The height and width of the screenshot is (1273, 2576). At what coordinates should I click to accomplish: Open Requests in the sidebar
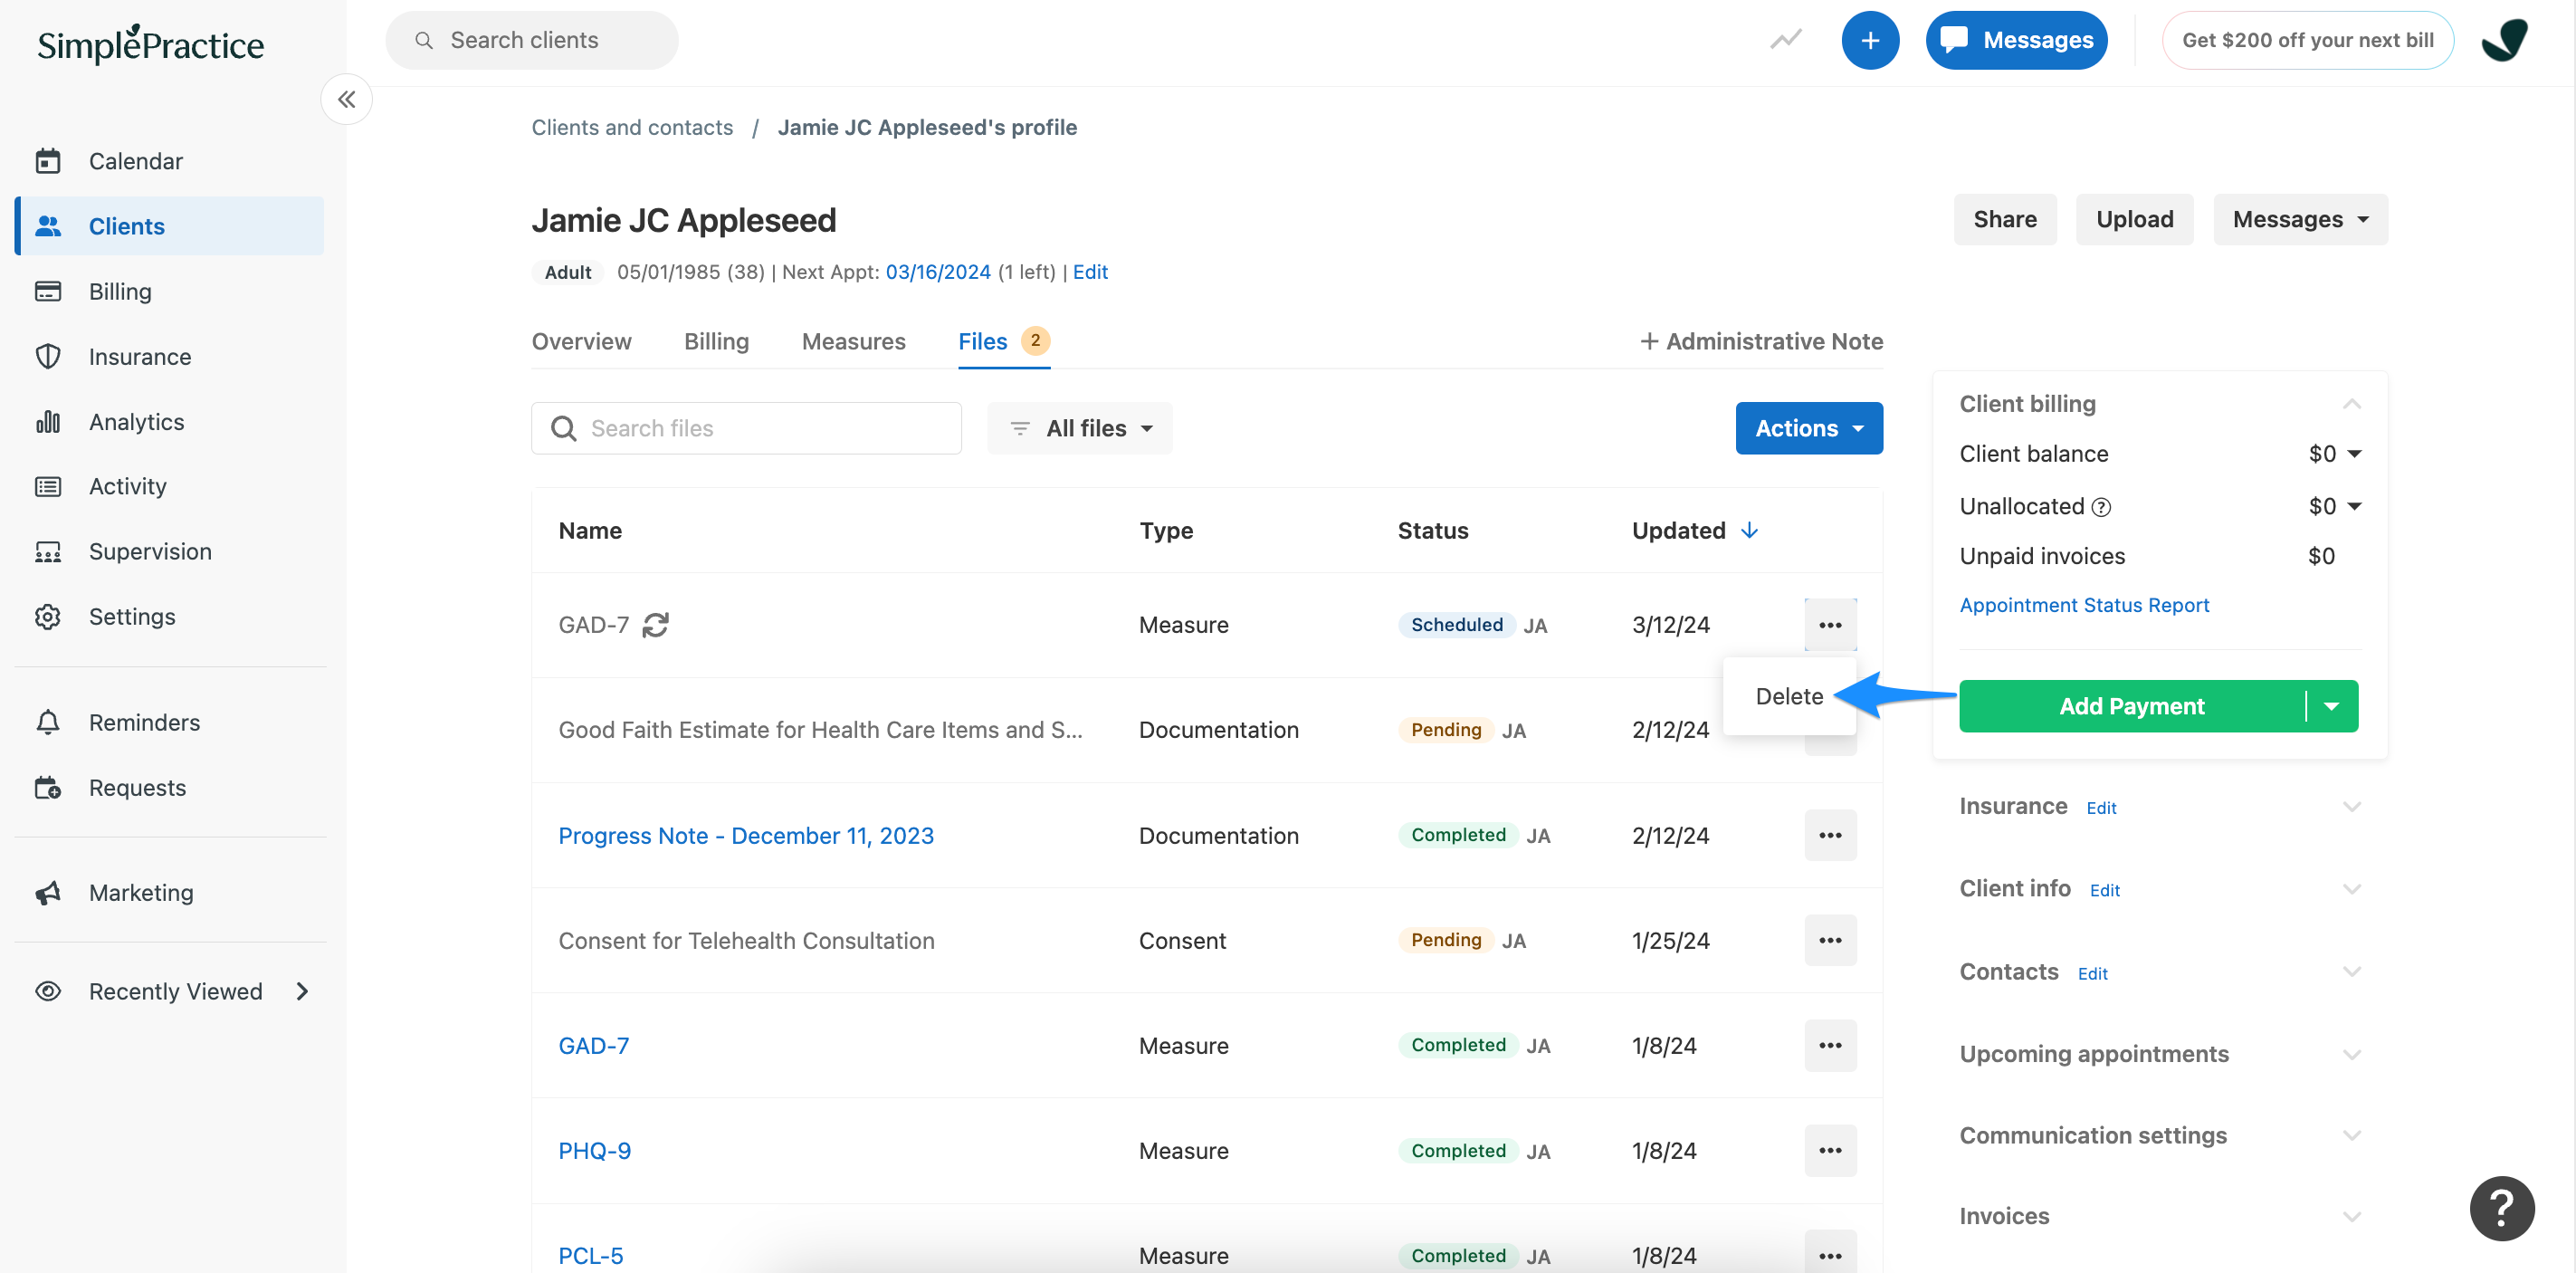[137, 787]
